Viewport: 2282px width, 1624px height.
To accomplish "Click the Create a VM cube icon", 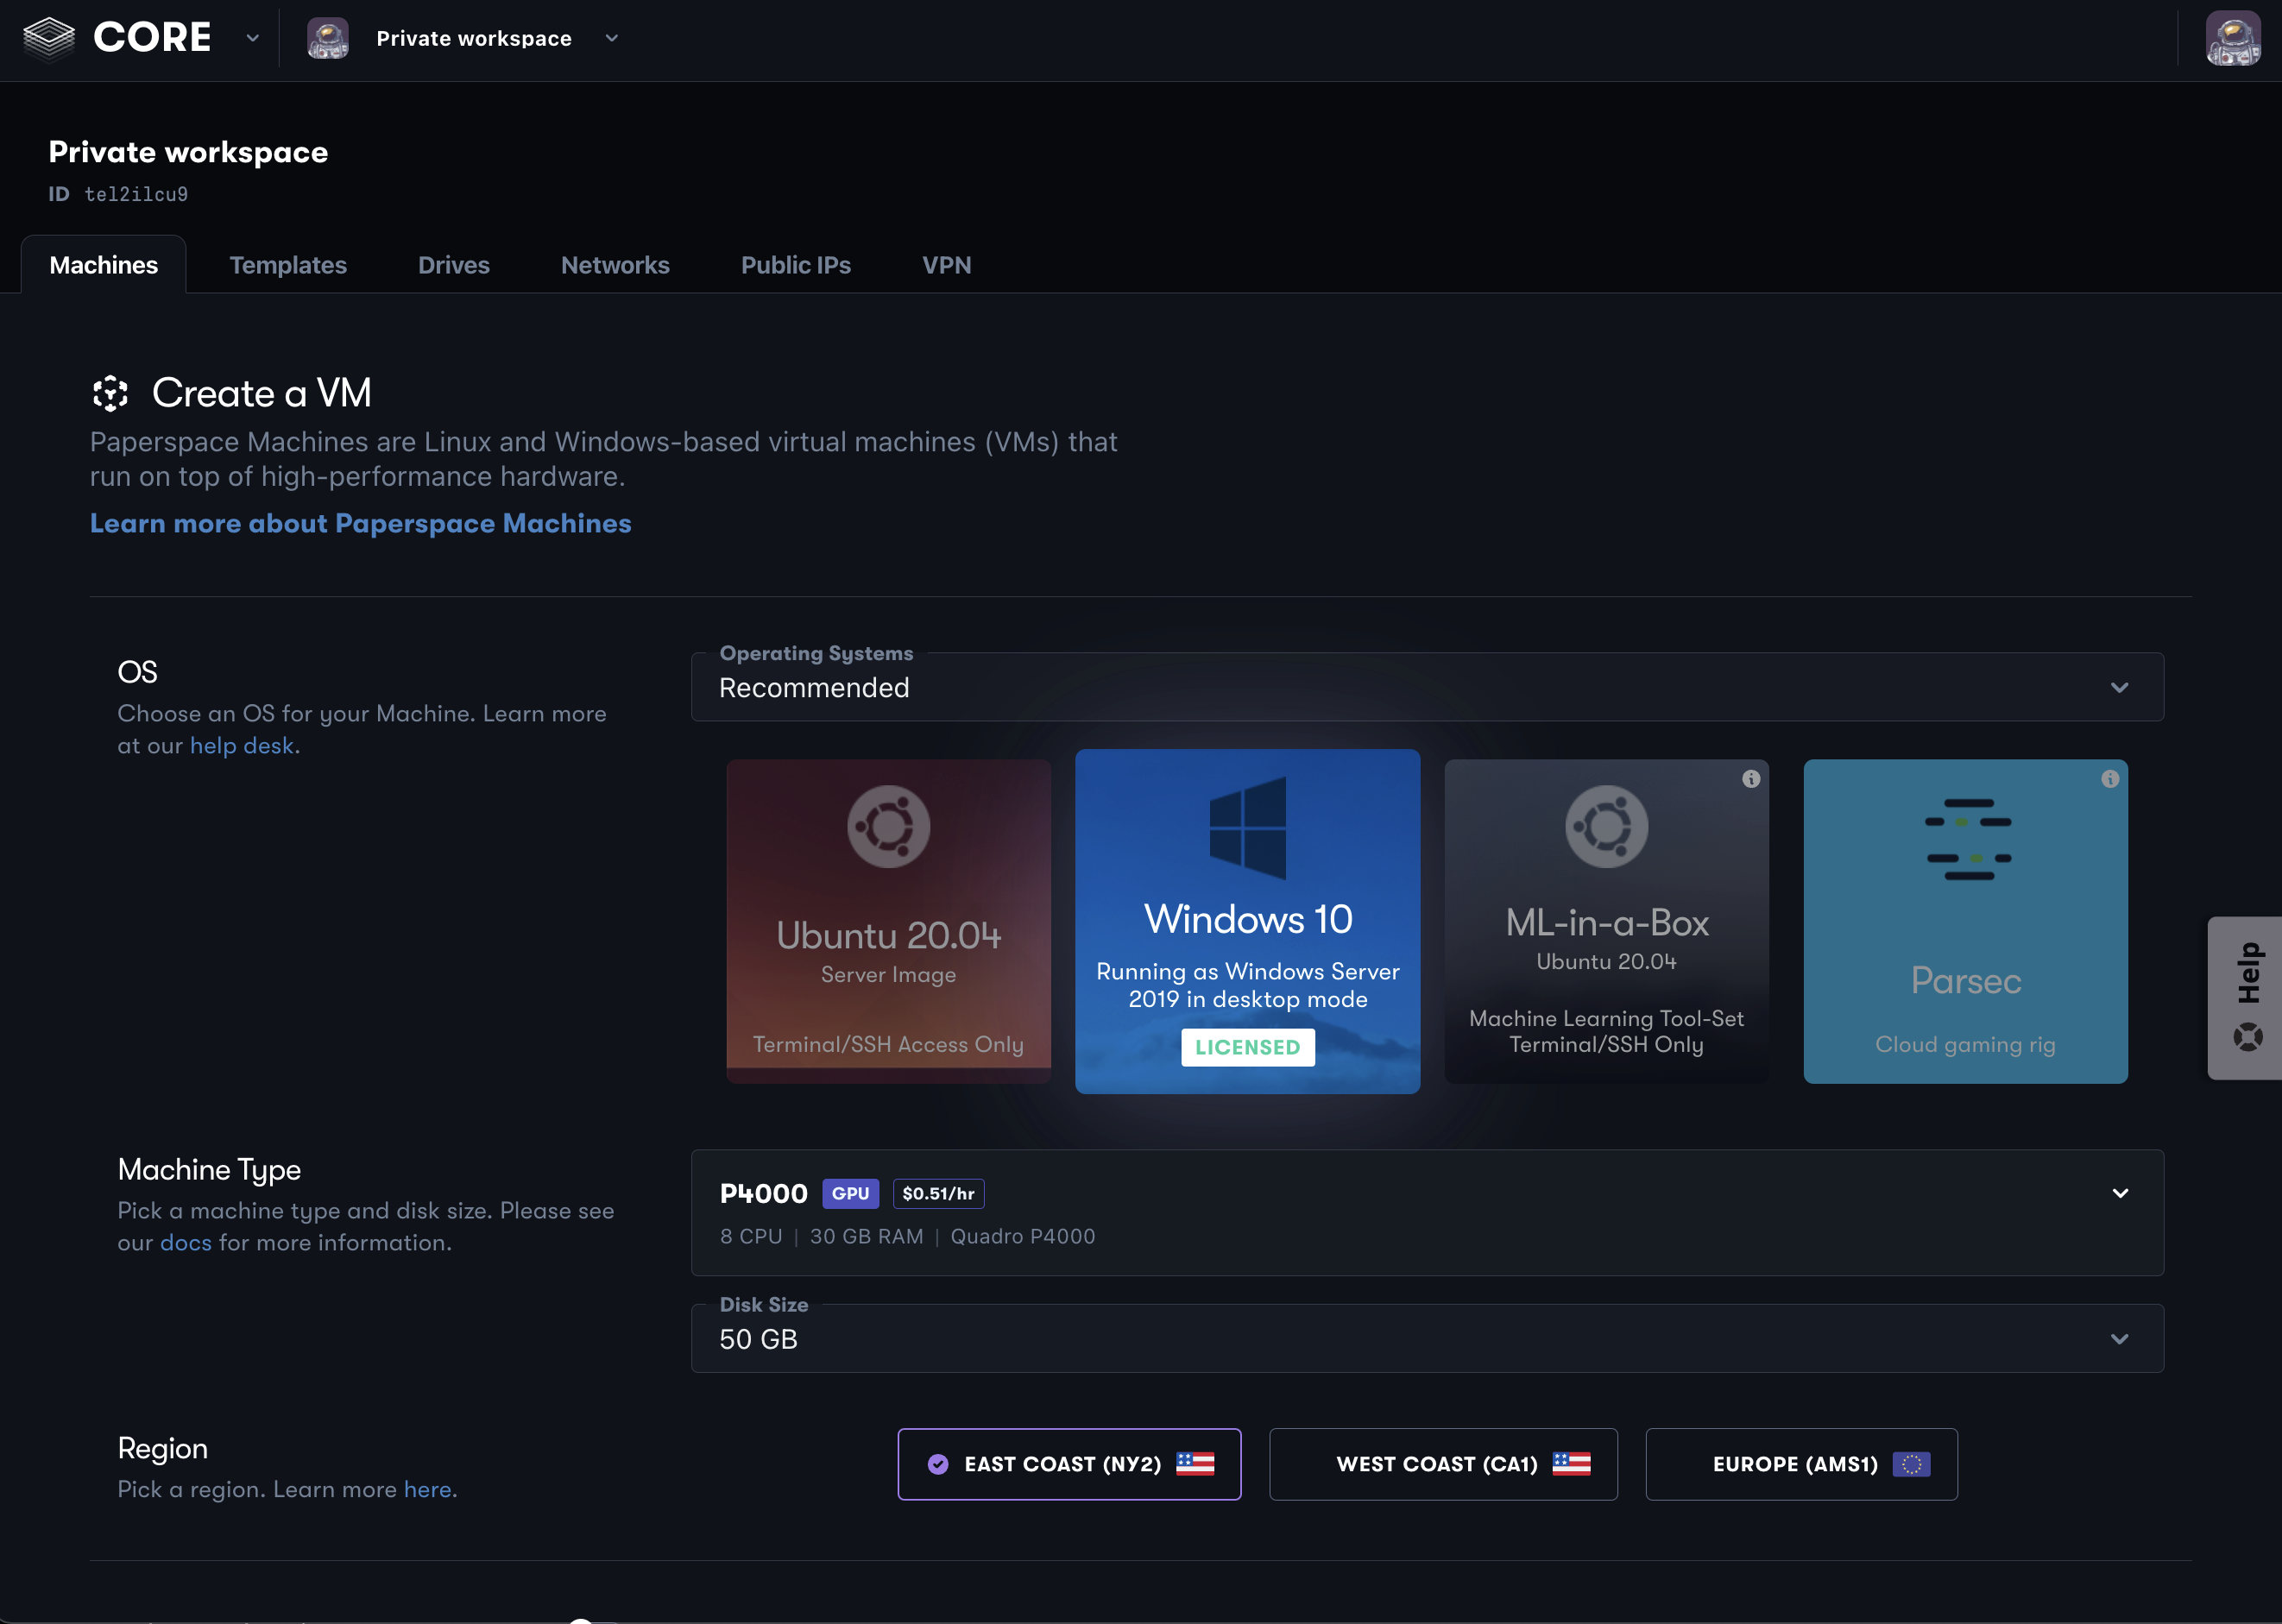I will [110, 393].
